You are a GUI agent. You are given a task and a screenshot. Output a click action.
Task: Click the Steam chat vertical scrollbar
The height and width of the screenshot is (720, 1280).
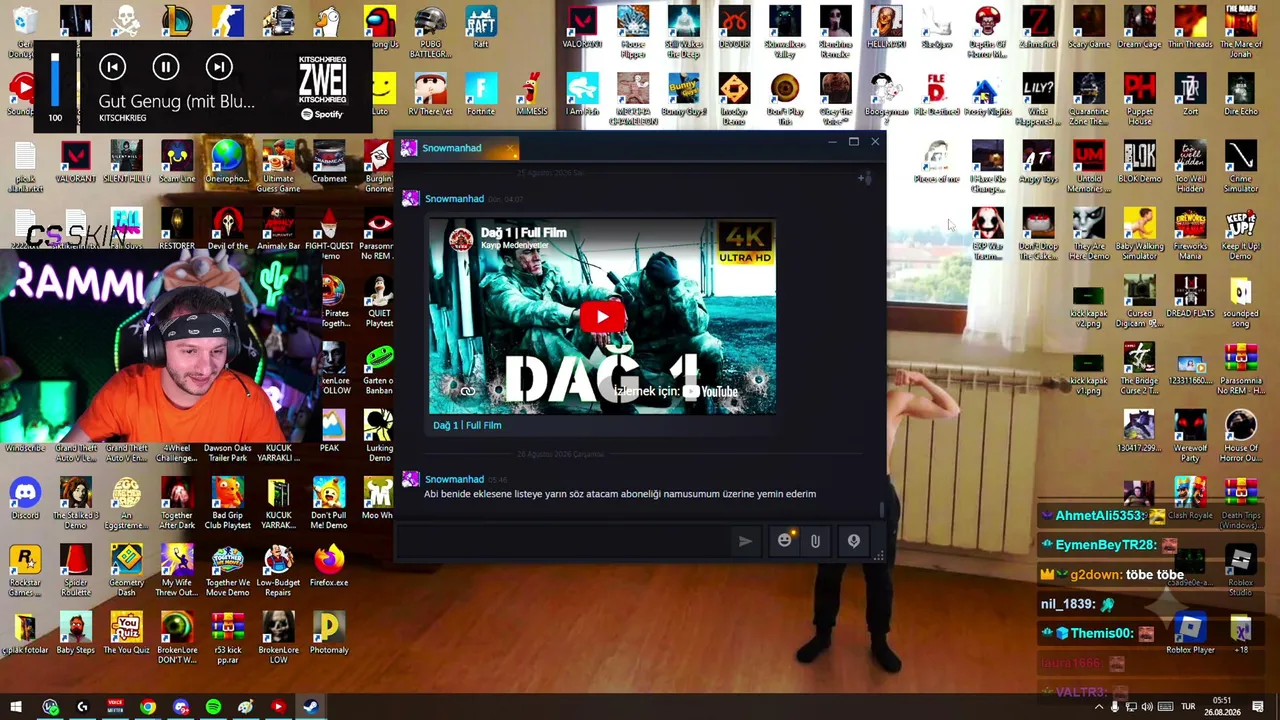click(x=881, y=511)
